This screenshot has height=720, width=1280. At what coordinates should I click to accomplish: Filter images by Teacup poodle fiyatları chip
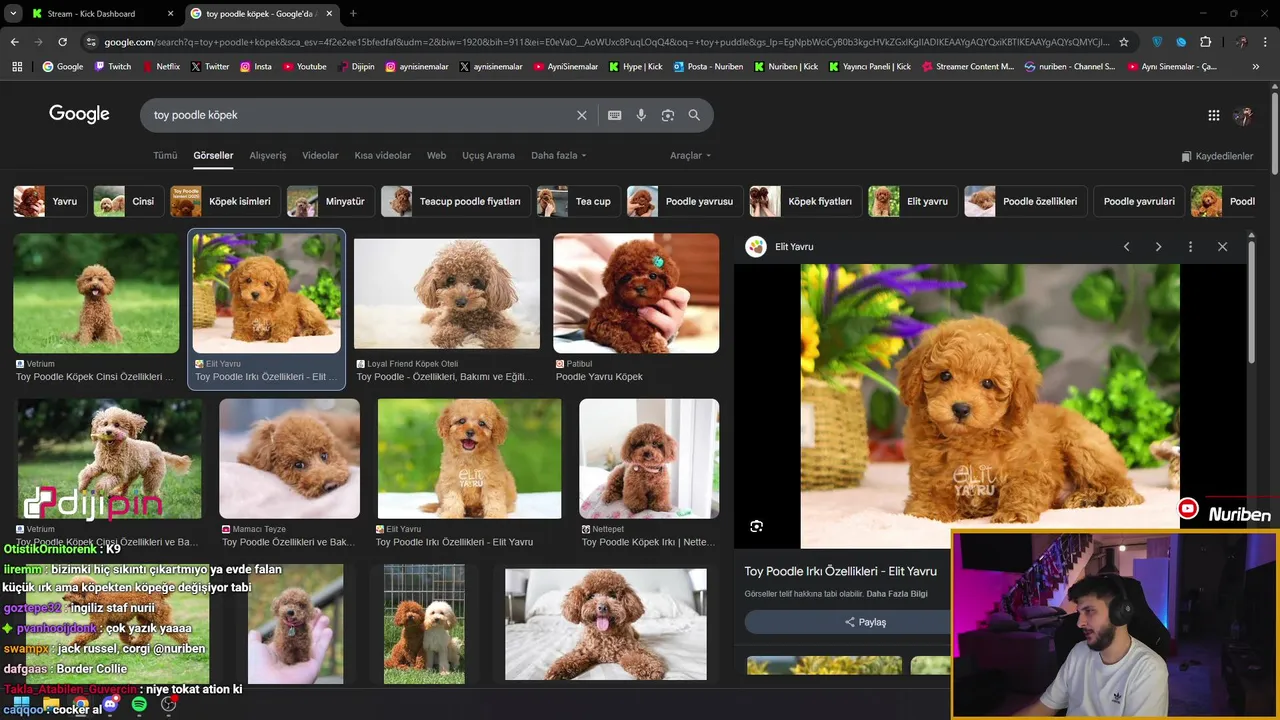click(x=456, y=201)
